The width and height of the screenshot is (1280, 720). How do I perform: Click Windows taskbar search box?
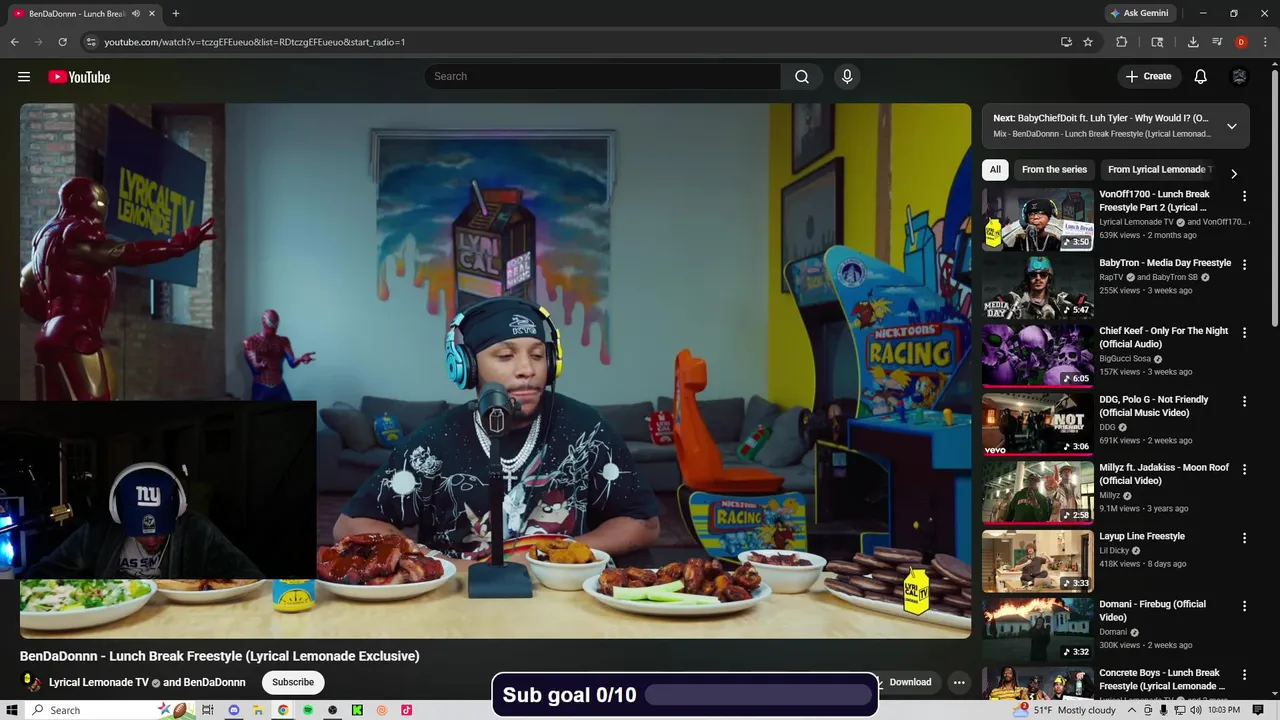(x=112, y=710)
